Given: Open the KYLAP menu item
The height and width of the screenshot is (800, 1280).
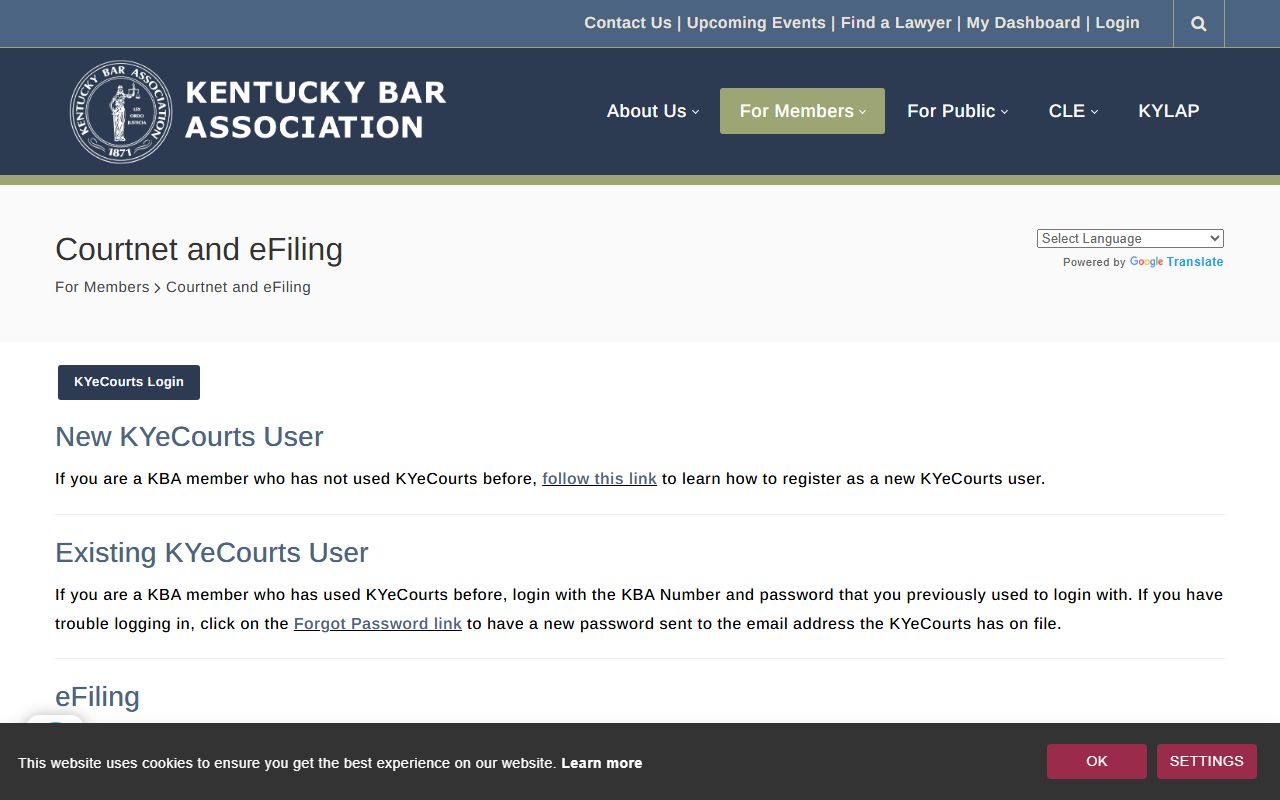Looking at the screenshot, I should click(1169, 111).
